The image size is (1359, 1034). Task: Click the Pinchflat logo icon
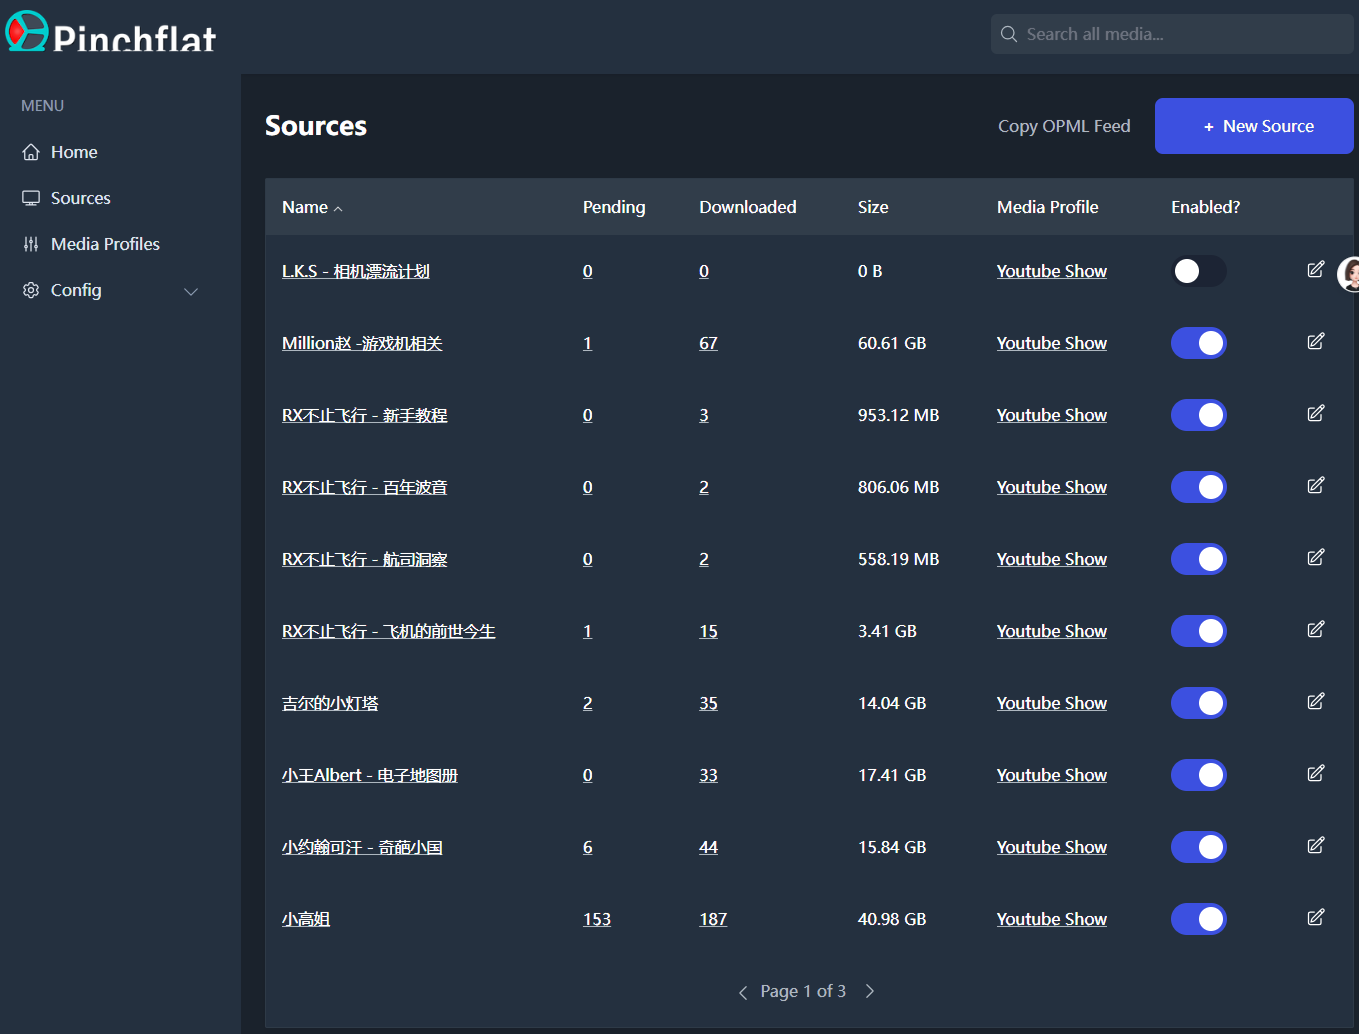27,31
